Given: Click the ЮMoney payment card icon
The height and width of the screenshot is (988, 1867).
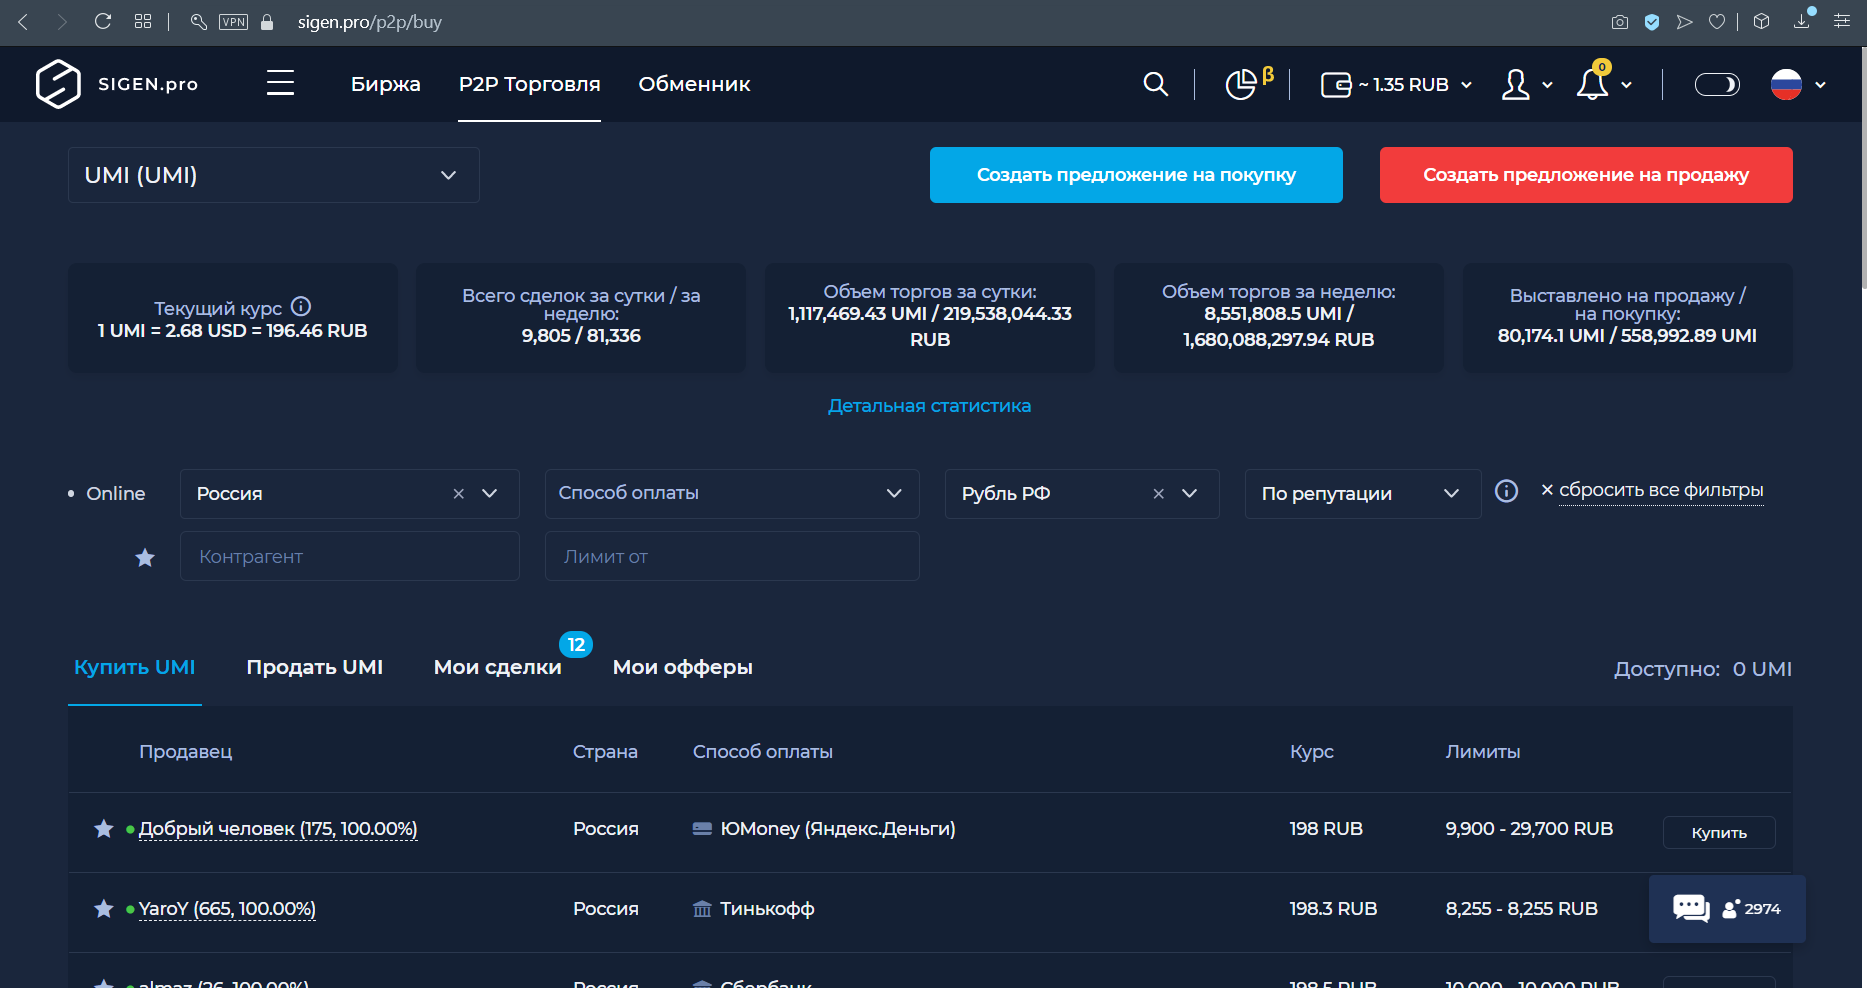Looking at the screenshot, I should 702,829.
